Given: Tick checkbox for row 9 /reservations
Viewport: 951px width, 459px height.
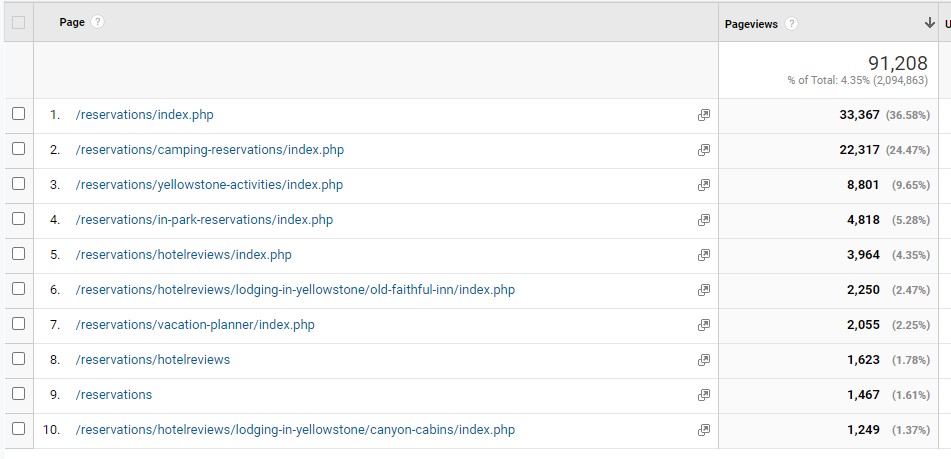Looking at the screenshot, I should pos(18,395).
